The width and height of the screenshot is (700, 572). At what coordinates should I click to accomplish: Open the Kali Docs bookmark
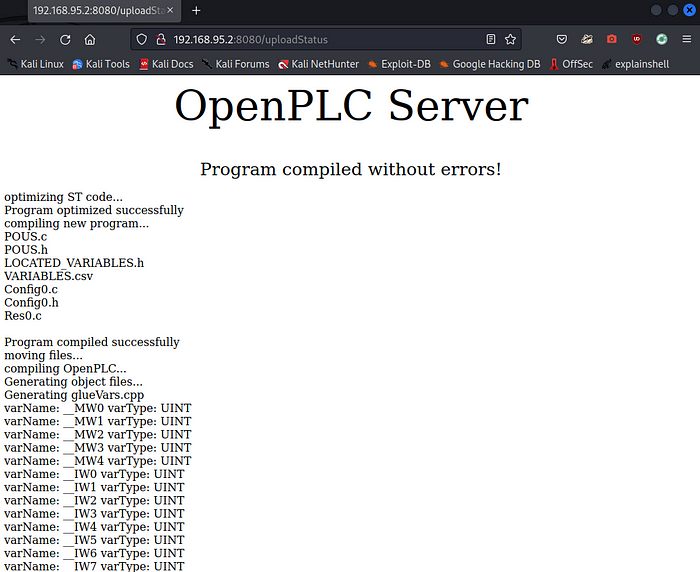point(167,64)
